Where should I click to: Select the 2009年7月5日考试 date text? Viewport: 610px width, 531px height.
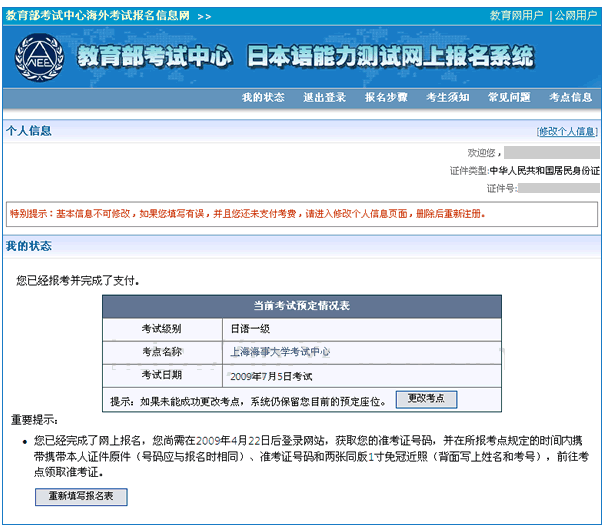(271, 377)
